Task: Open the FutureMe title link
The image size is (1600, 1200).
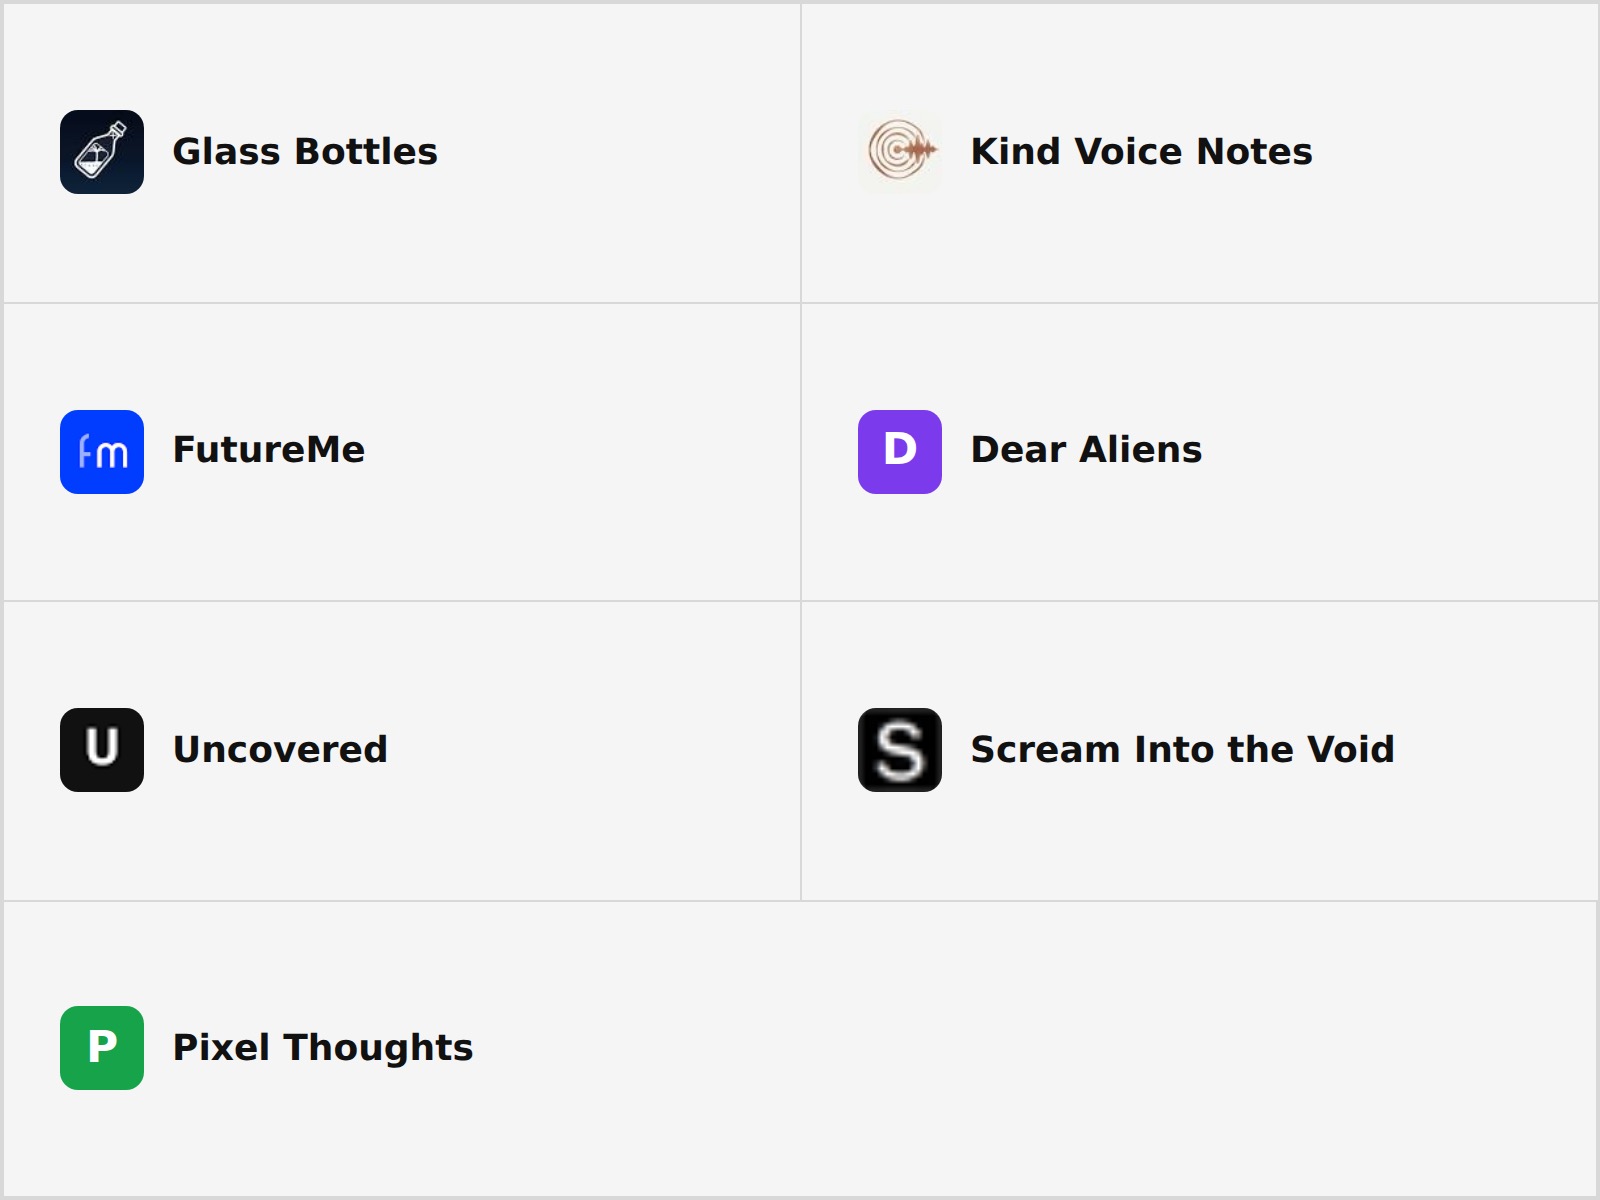Action: coord(269,450)
